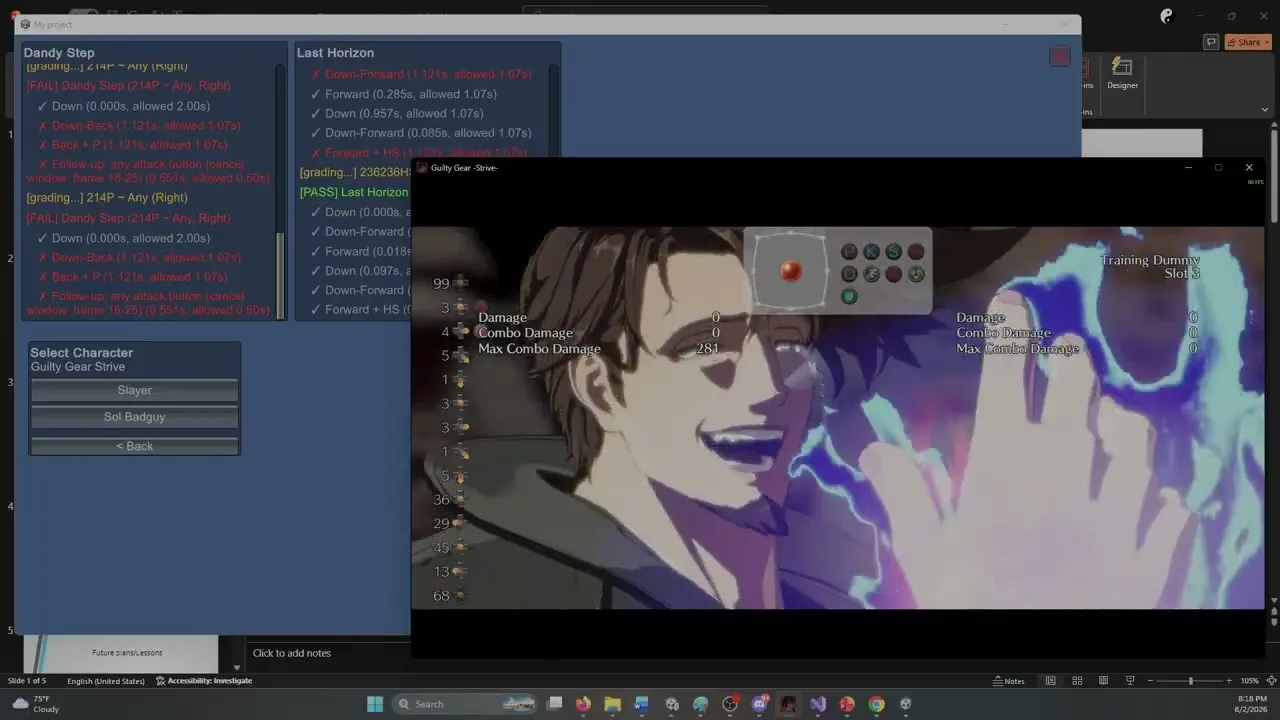The width and height of the screenshot is (1280, 720).
Task: Switch to Normal view in PowerPoint
Action: pos(1050,681)
